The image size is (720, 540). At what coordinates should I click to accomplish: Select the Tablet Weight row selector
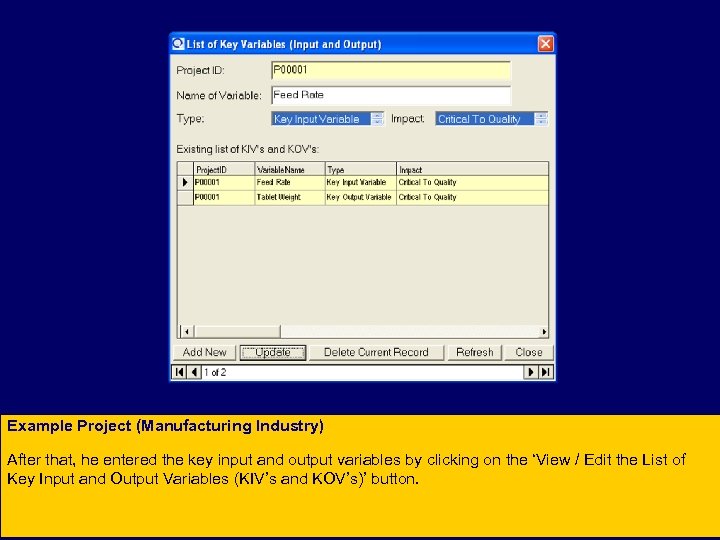coord(185,197)
